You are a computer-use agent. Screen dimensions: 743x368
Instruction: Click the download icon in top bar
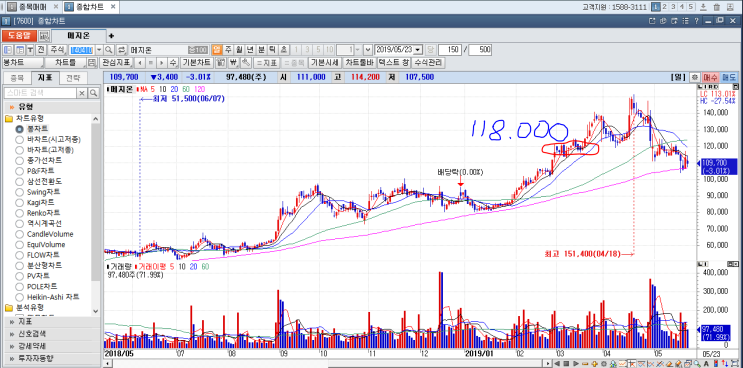click(x=704, y=7)
